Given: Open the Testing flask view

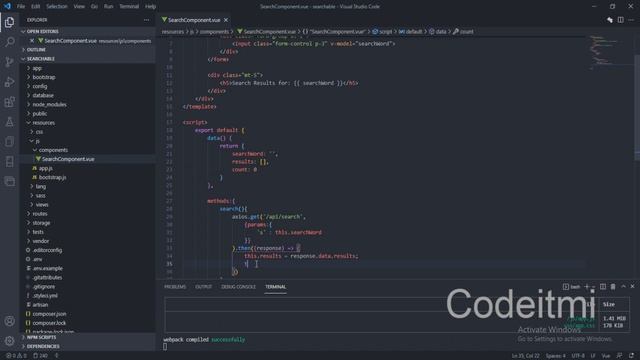Looking at the screenshot, I should pyautogui.click(x=9, y=122).
